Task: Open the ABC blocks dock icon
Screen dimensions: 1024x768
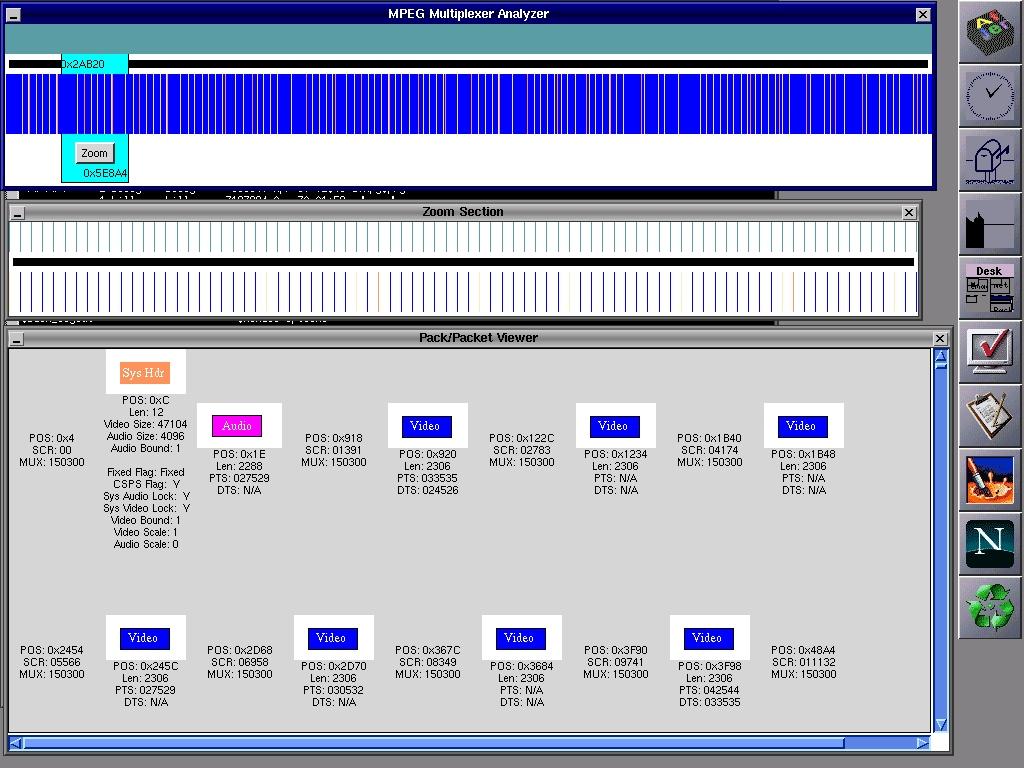Action: point(991,31)
